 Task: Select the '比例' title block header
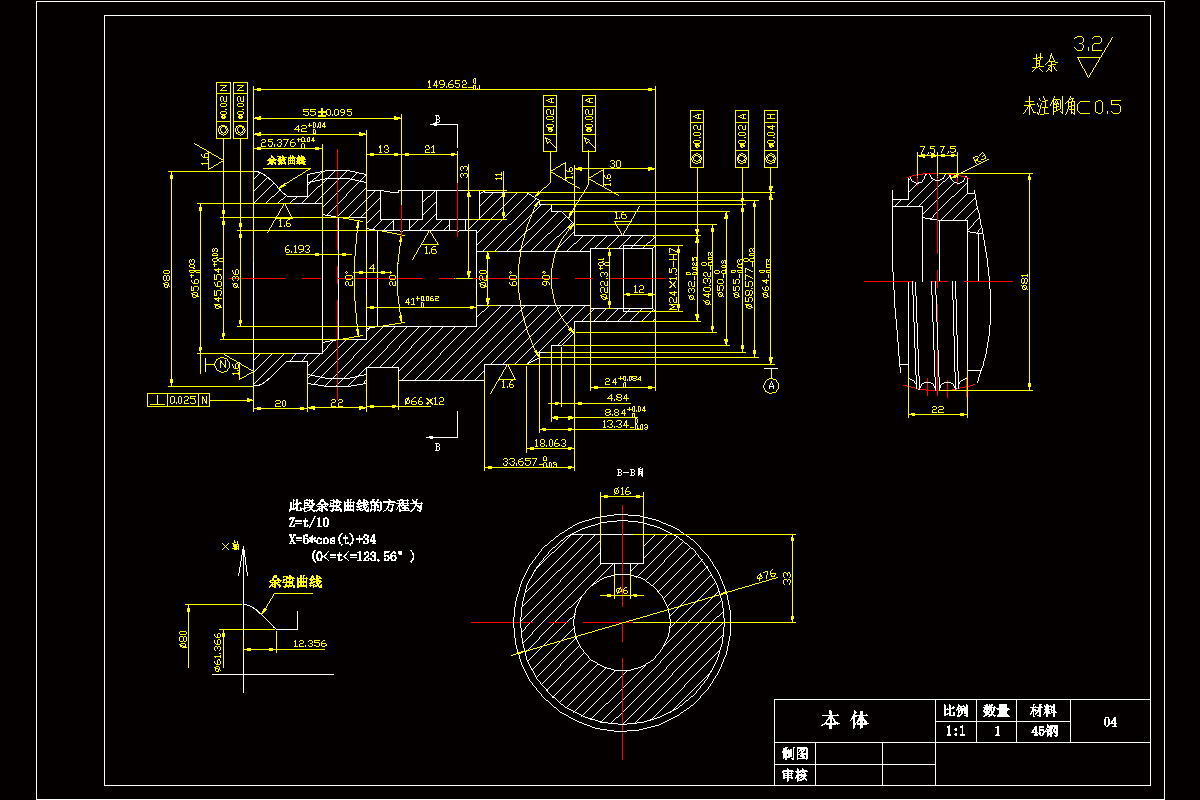(x=955, y=711)
